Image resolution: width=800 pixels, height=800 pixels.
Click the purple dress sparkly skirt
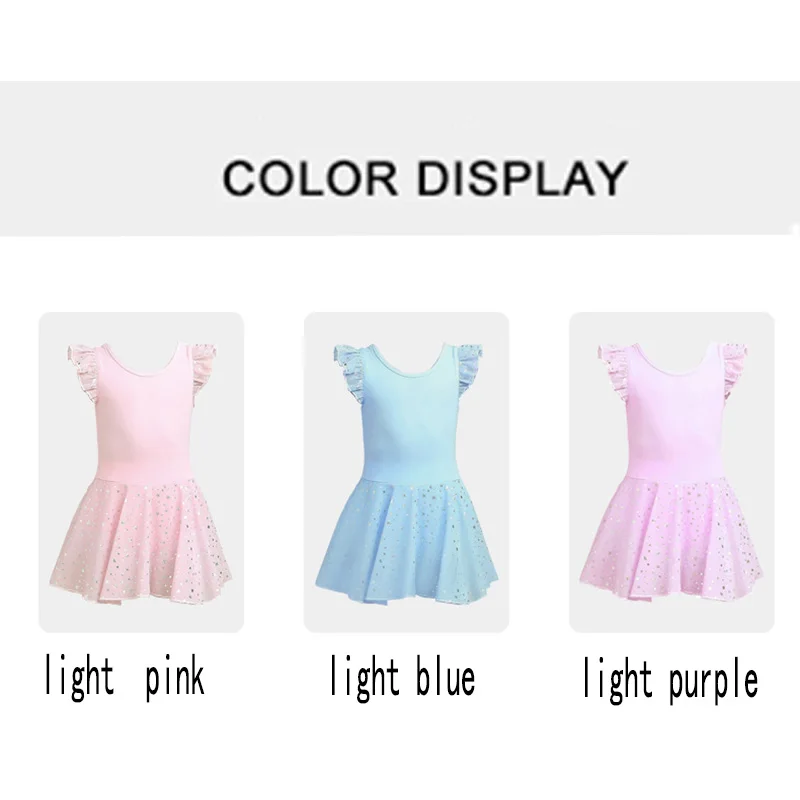(x=671, y=538)
